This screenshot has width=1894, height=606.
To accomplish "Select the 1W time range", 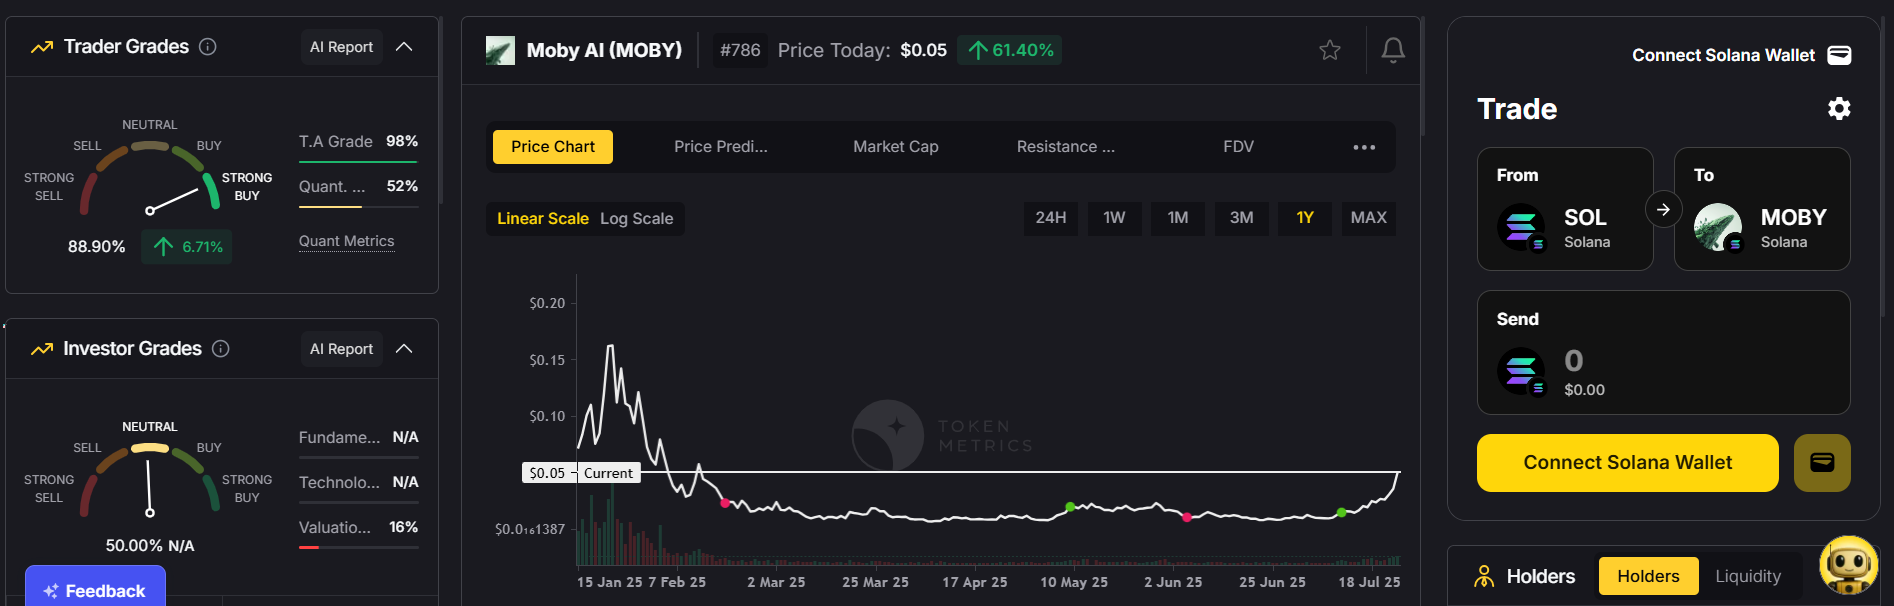I will point(1114,218).
